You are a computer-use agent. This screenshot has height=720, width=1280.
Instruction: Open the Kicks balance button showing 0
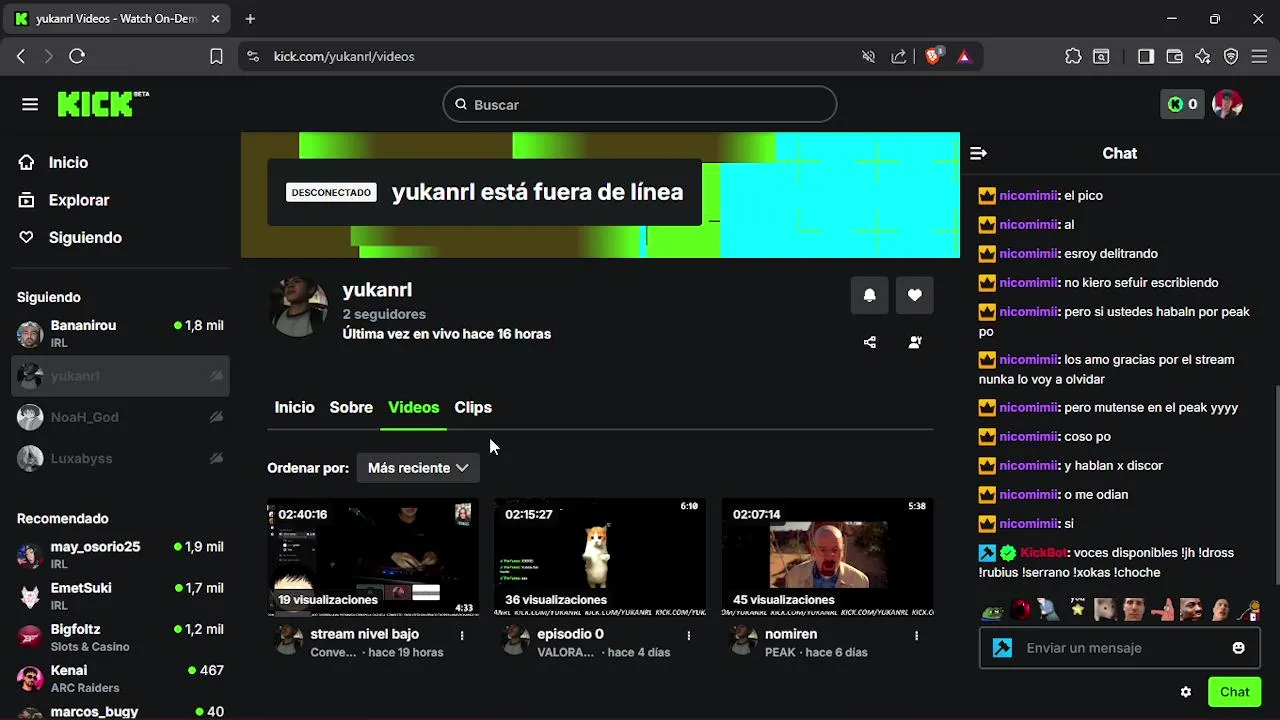click(x=1182, y=104)
